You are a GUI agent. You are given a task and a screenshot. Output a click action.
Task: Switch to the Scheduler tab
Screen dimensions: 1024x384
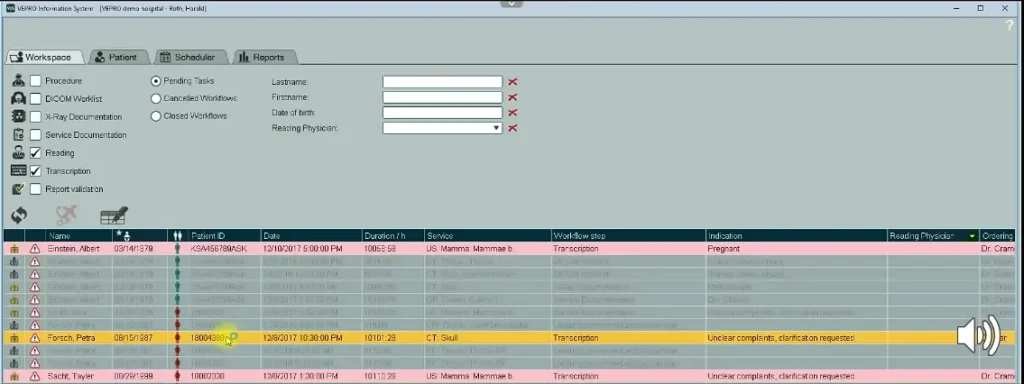[x=191, y=57]
